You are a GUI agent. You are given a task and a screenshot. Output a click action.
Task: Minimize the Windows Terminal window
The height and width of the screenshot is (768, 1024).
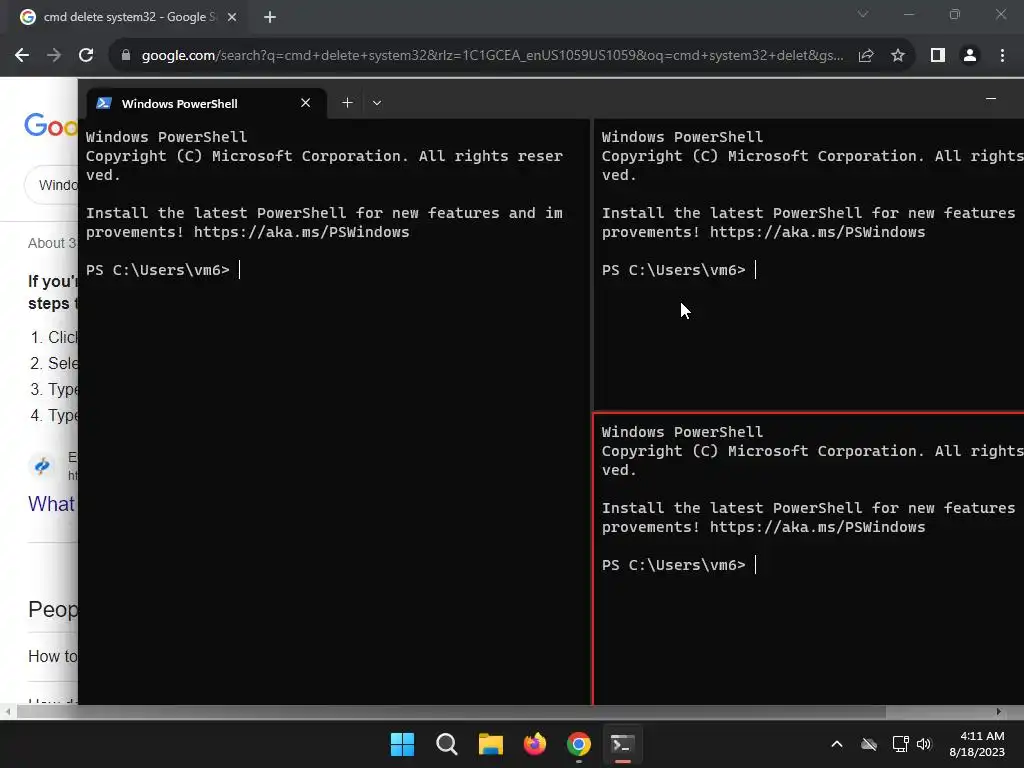(991, 99)
